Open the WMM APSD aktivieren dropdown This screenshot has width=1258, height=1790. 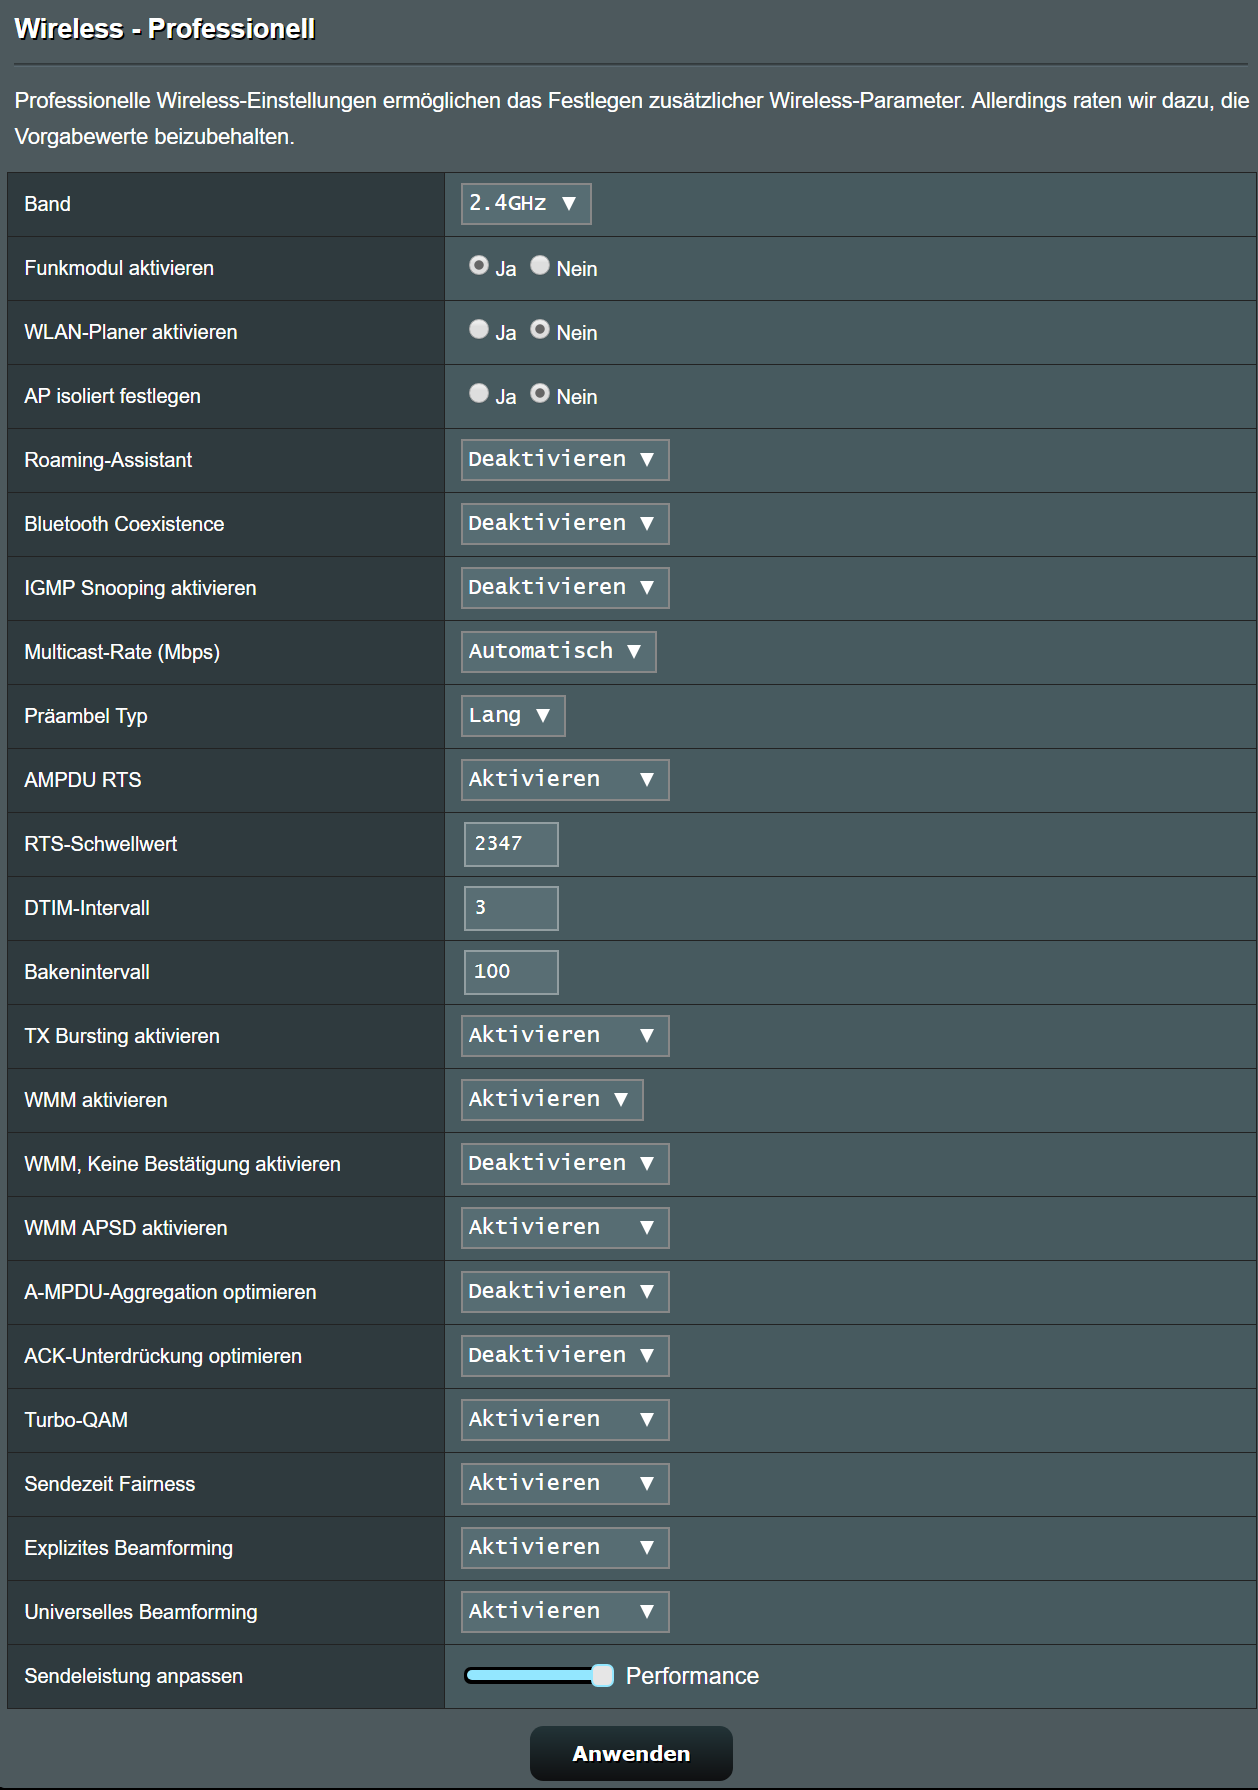[x=564, y=1228]
